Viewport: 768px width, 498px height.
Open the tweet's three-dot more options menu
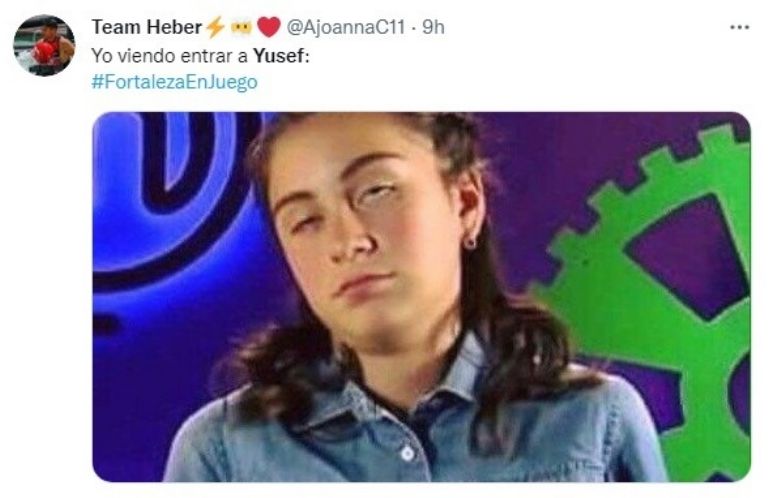(739, 27)
